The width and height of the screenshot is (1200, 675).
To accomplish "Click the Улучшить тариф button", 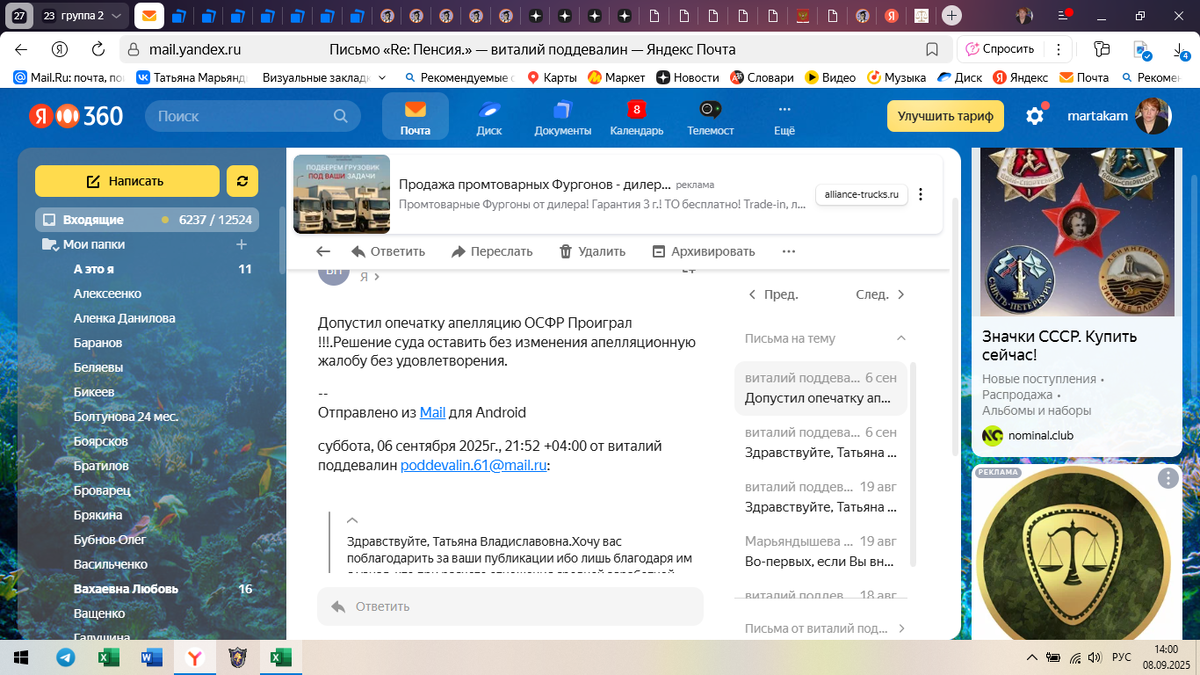I will [x=944, y=116].
